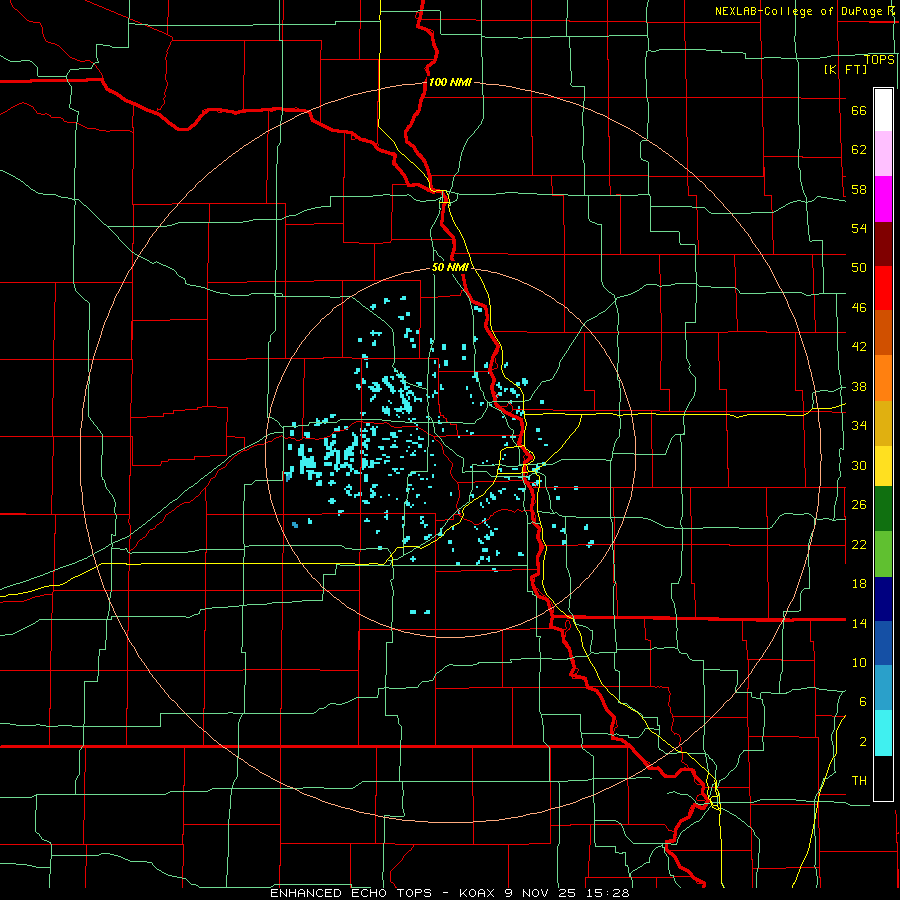This screenshot has width=900, height=900.
Task: Click the cyan legend swatch between 2 and 6
Action: pos(883,733)
